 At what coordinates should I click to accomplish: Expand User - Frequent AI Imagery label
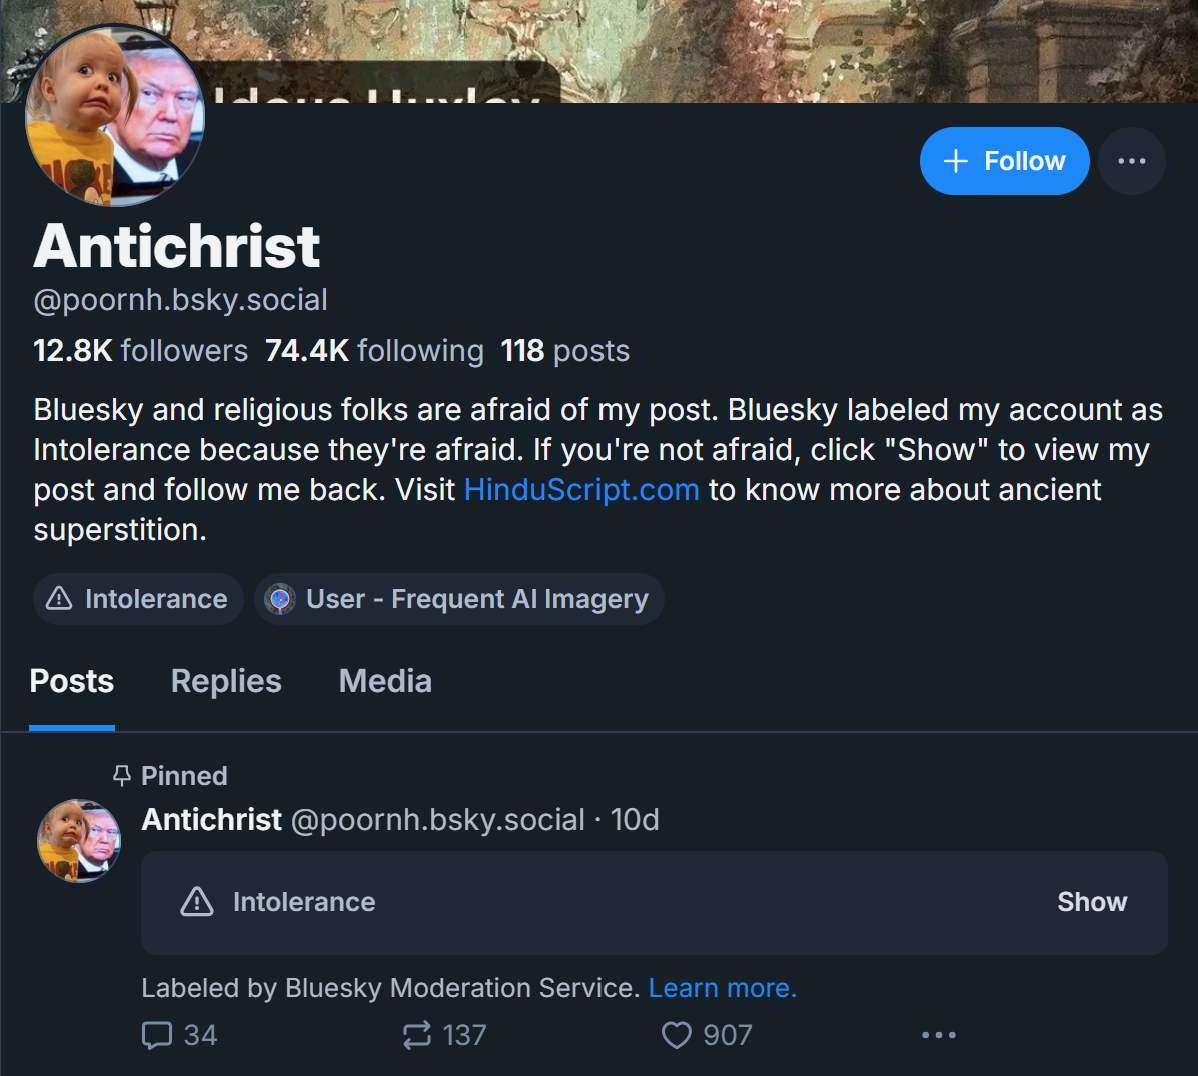point(476,599)
